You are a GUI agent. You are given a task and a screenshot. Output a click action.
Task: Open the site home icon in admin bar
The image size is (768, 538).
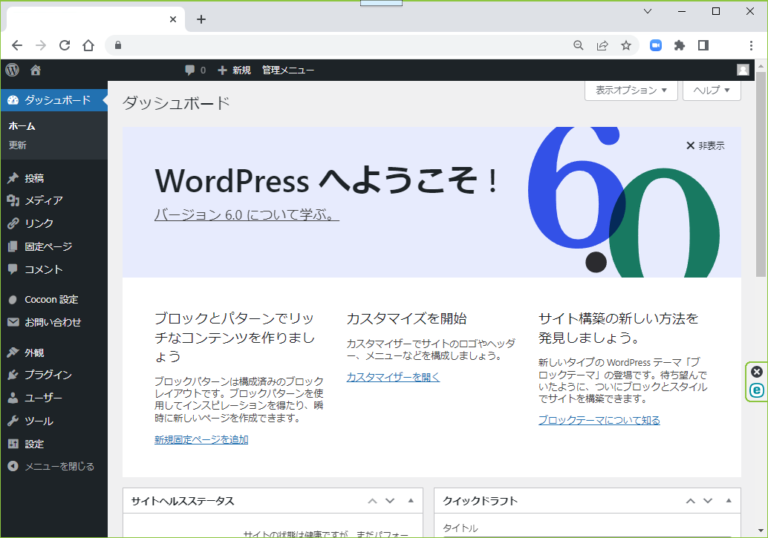pos(35,70)
